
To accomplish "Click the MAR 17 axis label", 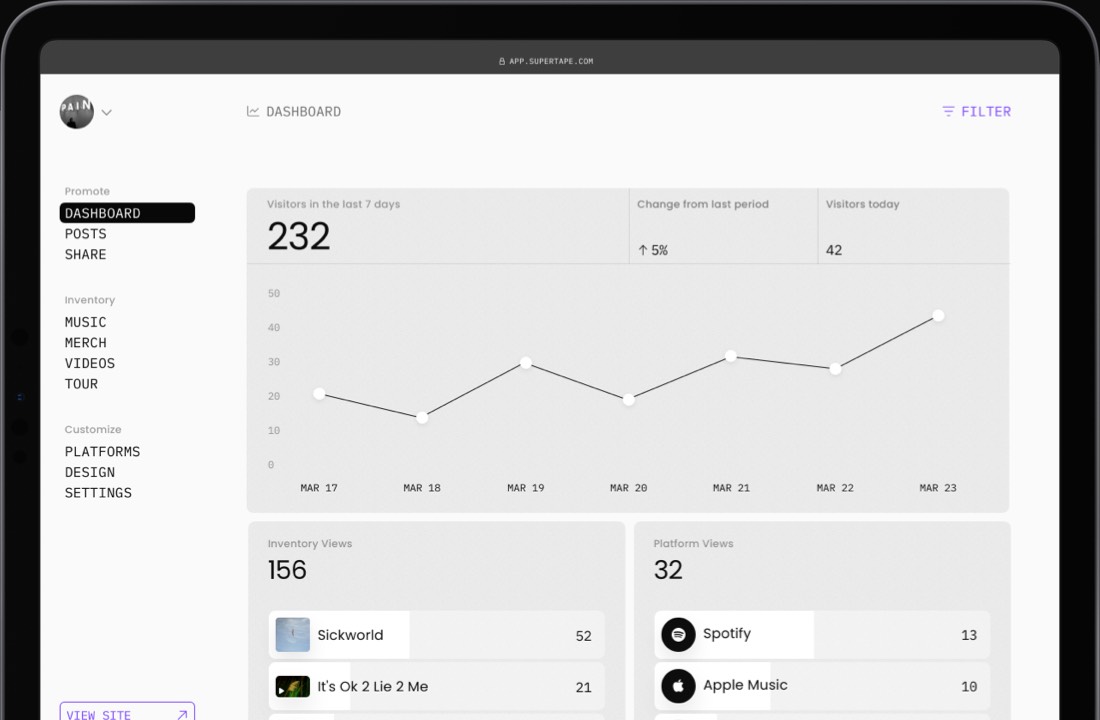I will point(319,488).
